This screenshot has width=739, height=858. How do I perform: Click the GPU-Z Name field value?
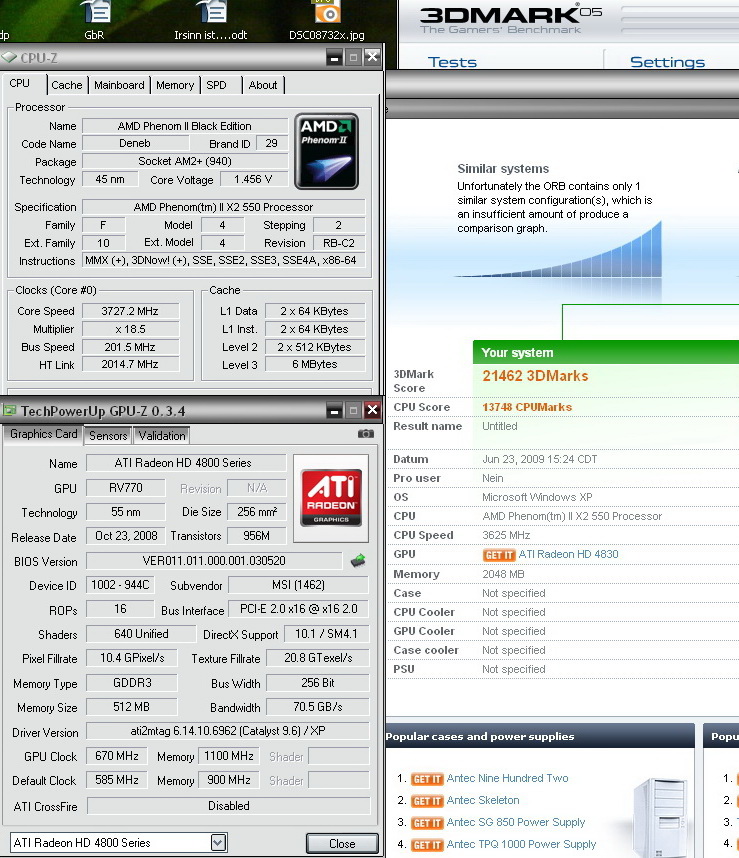point(186,463)
